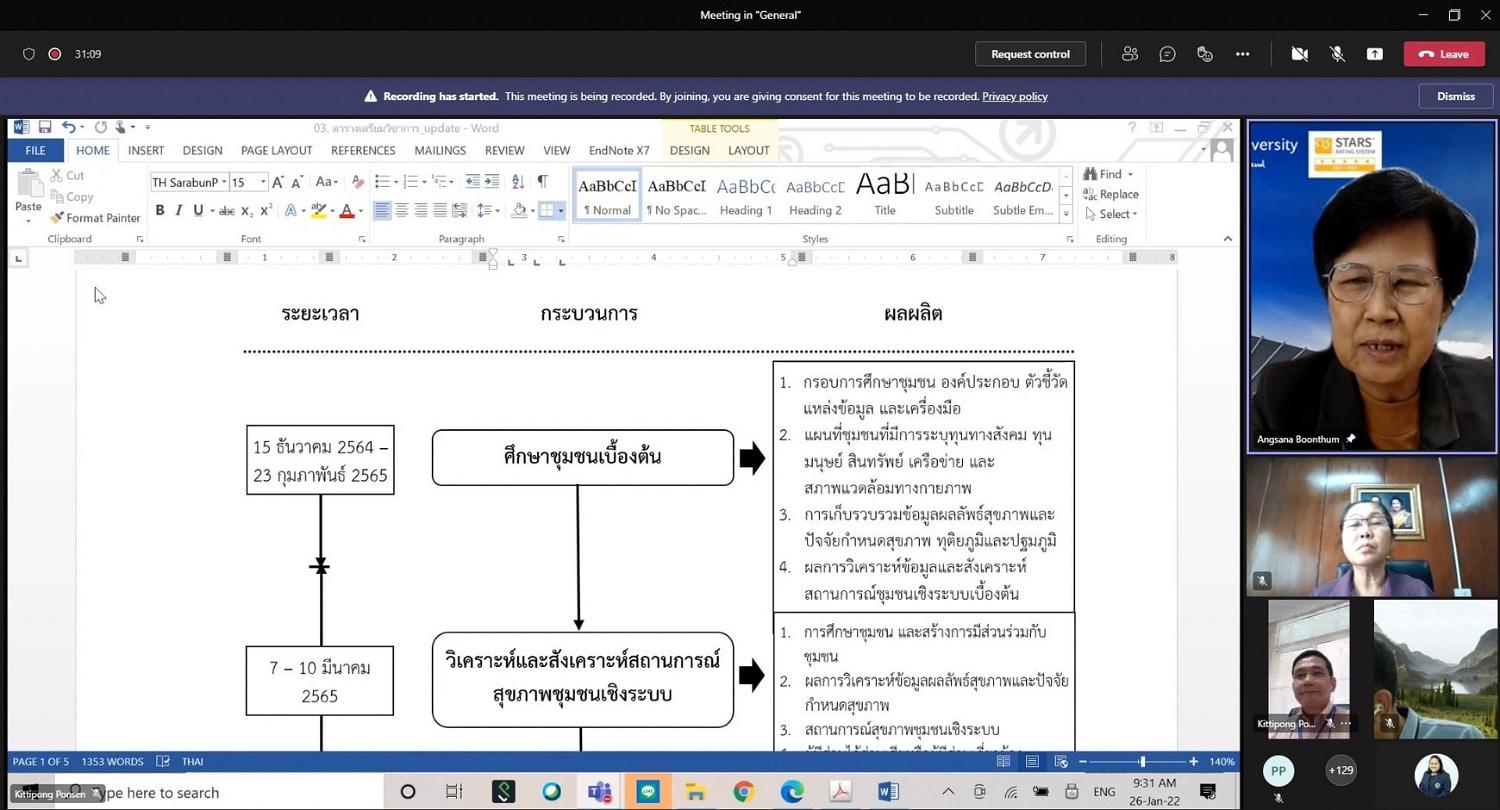Image resolution: width=1500 pixels, height=810 pixels.
Task: Toggle Italic formatting in Word ribbon
Action: click(179, 211)
